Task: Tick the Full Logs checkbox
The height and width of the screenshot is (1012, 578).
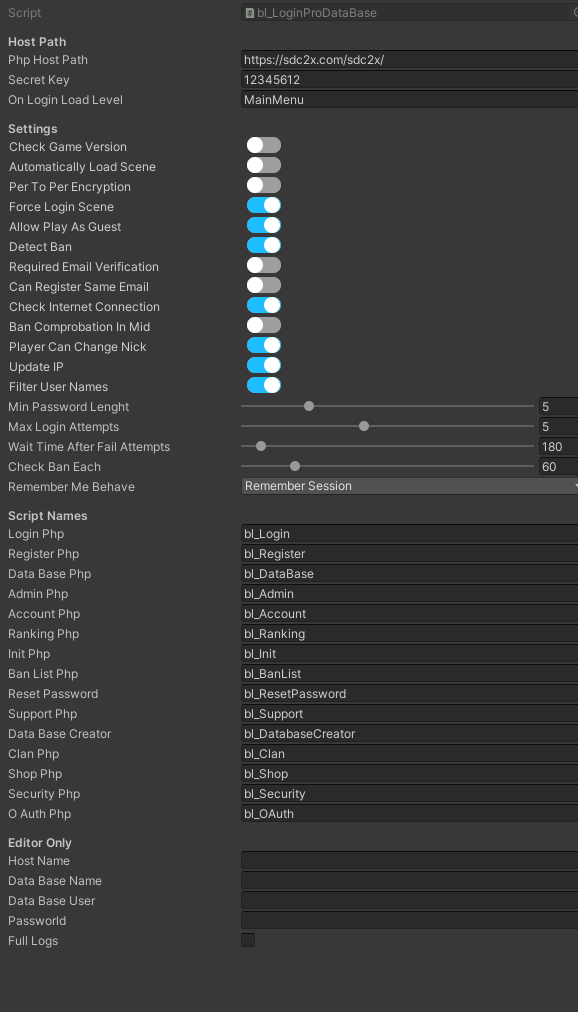Action: 248,940
